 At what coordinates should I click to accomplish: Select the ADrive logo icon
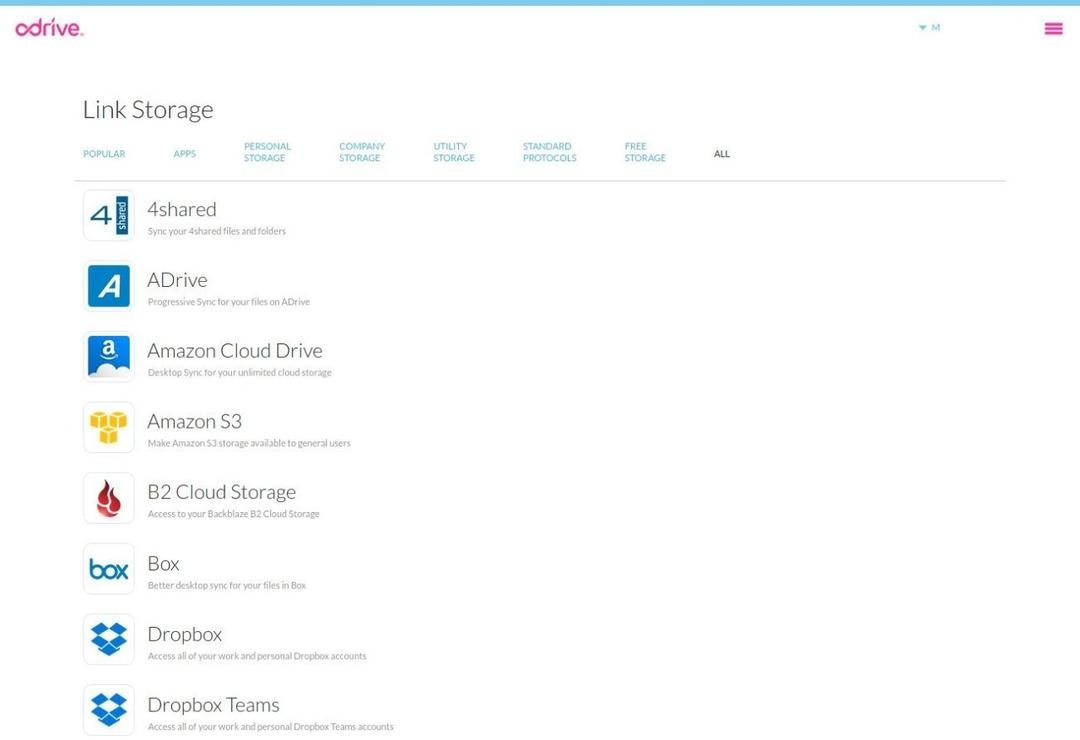[x=109, y=286]
